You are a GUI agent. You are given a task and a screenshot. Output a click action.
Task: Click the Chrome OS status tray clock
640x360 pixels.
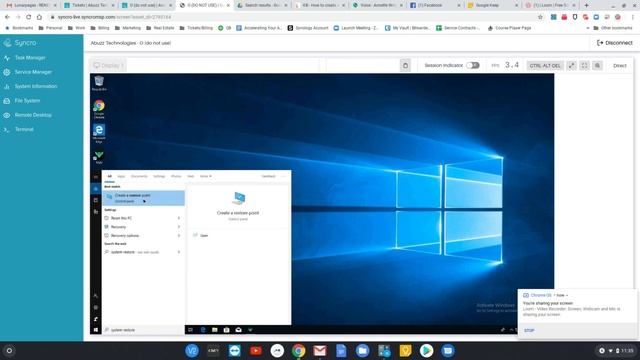(627, 351)
